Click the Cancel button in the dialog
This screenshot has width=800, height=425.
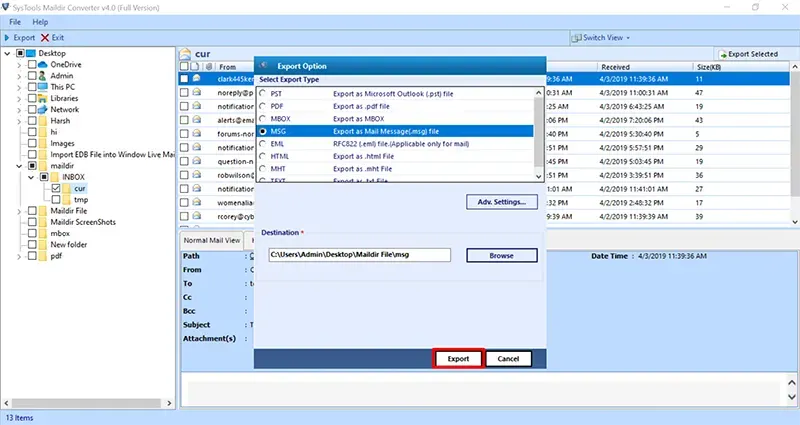click(x=508, y=359)
